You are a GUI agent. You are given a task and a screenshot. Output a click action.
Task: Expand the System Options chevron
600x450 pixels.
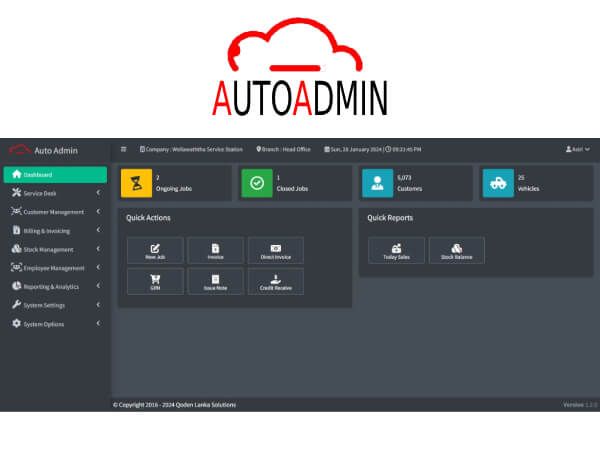point(98,323)
